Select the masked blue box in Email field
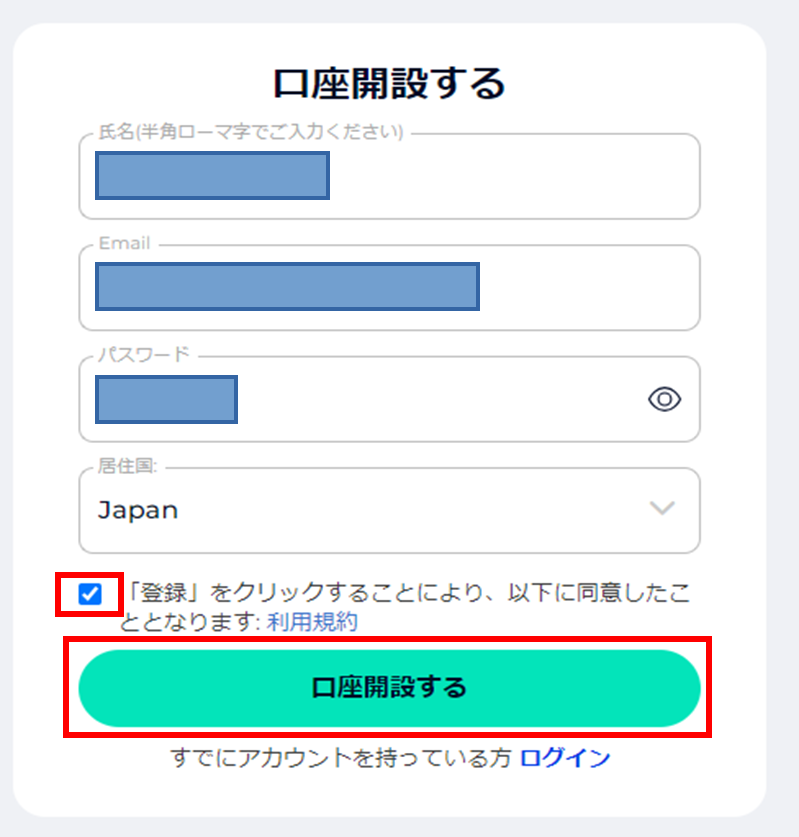 [287, 286]
